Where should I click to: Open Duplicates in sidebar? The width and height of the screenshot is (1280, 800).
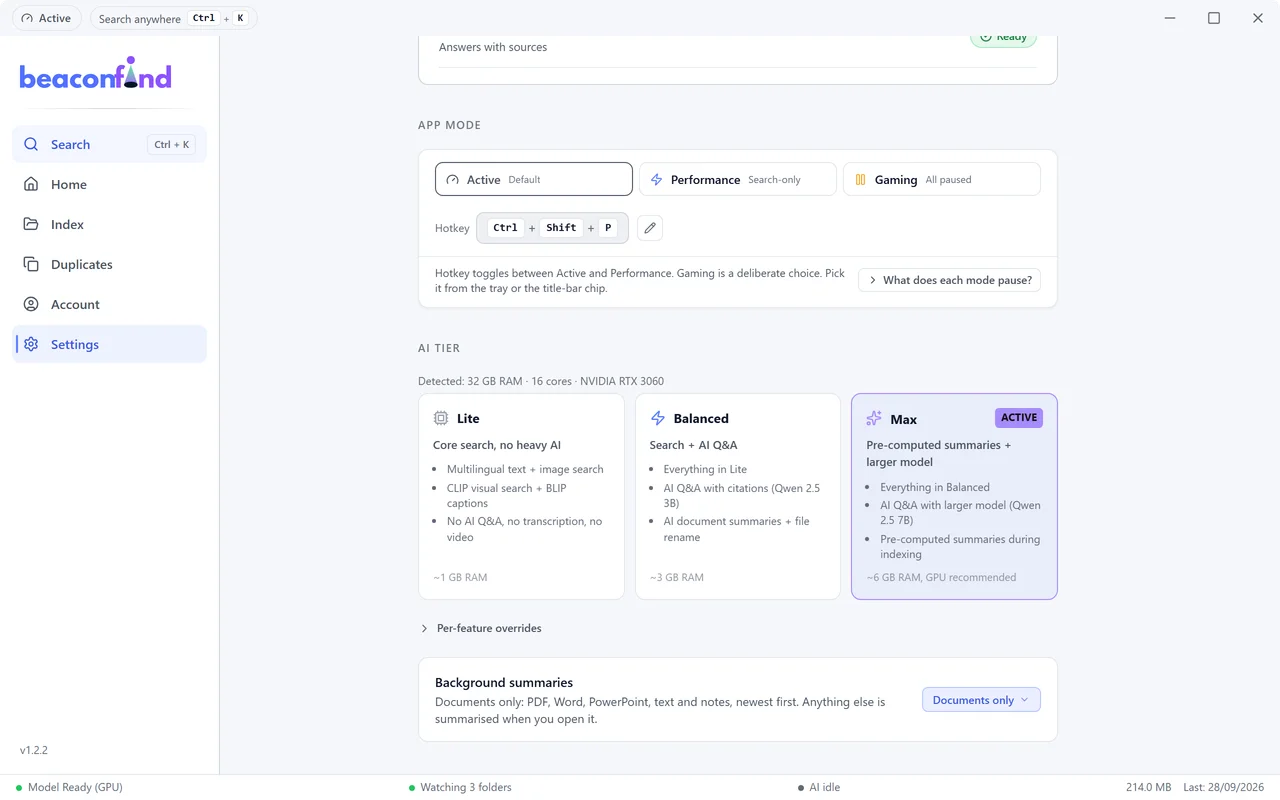109,264
